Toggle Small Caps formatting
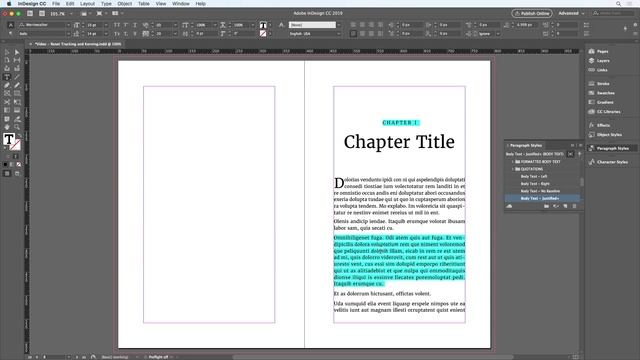Viewport: 640px width, 360px height. (x=117, y=33)
